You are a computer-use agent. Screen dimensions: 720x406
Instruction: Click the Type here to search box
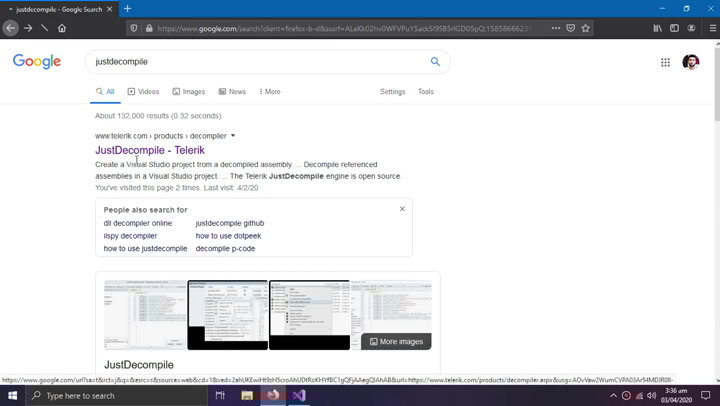click(x=117, y=395)
